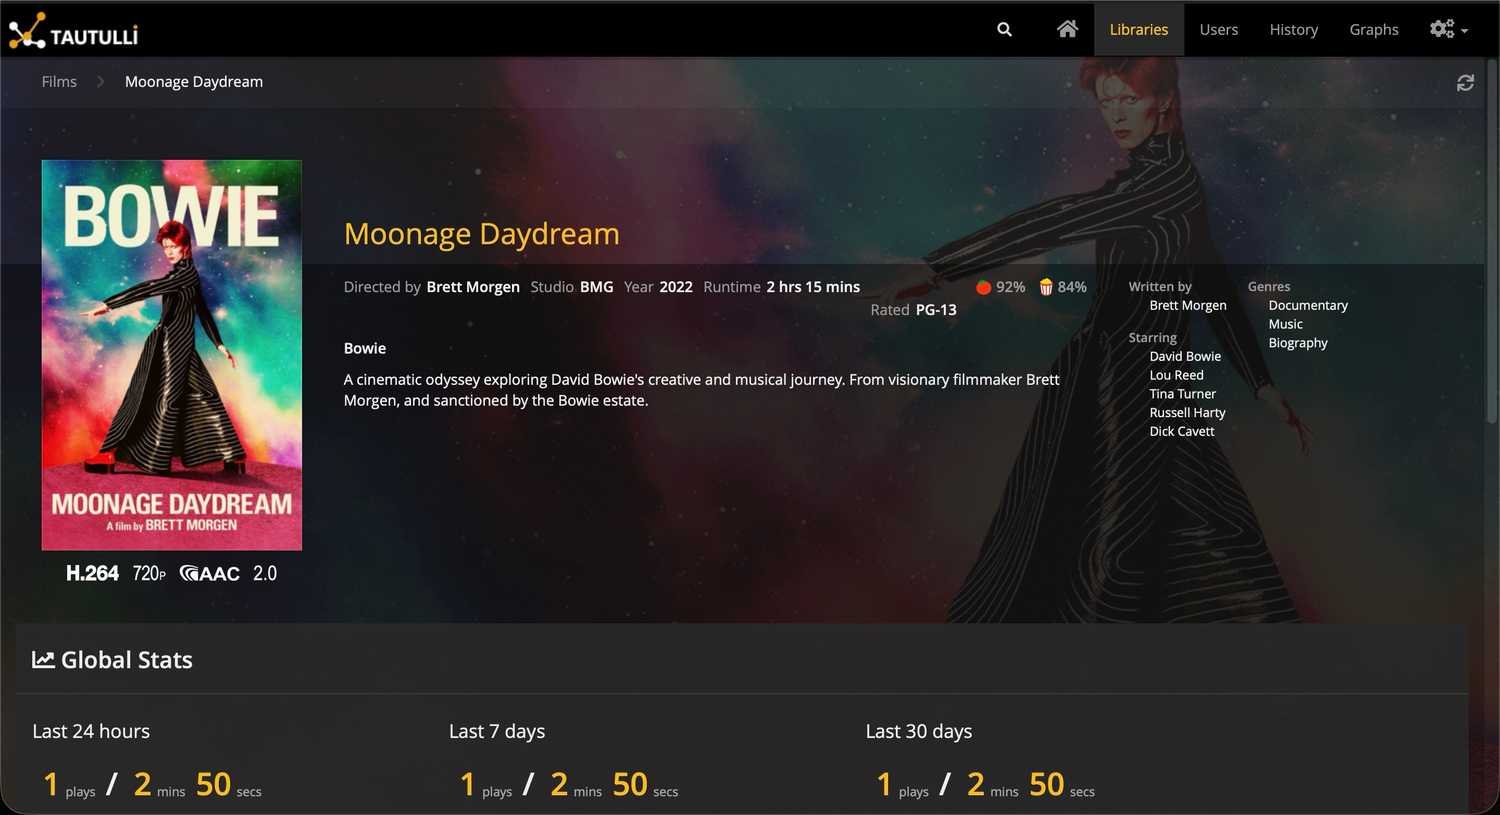
Task: Switch to the Users tab
Action: coord(1218,30)
